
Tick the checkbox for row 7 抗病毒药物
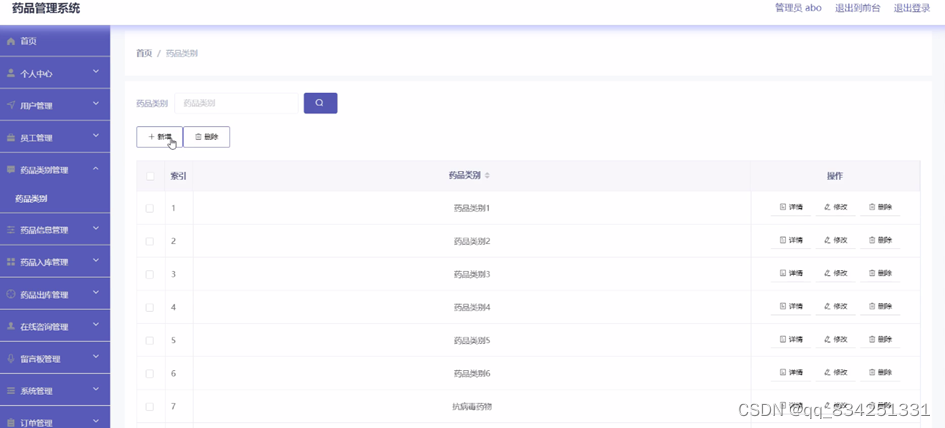click(150, 407)
